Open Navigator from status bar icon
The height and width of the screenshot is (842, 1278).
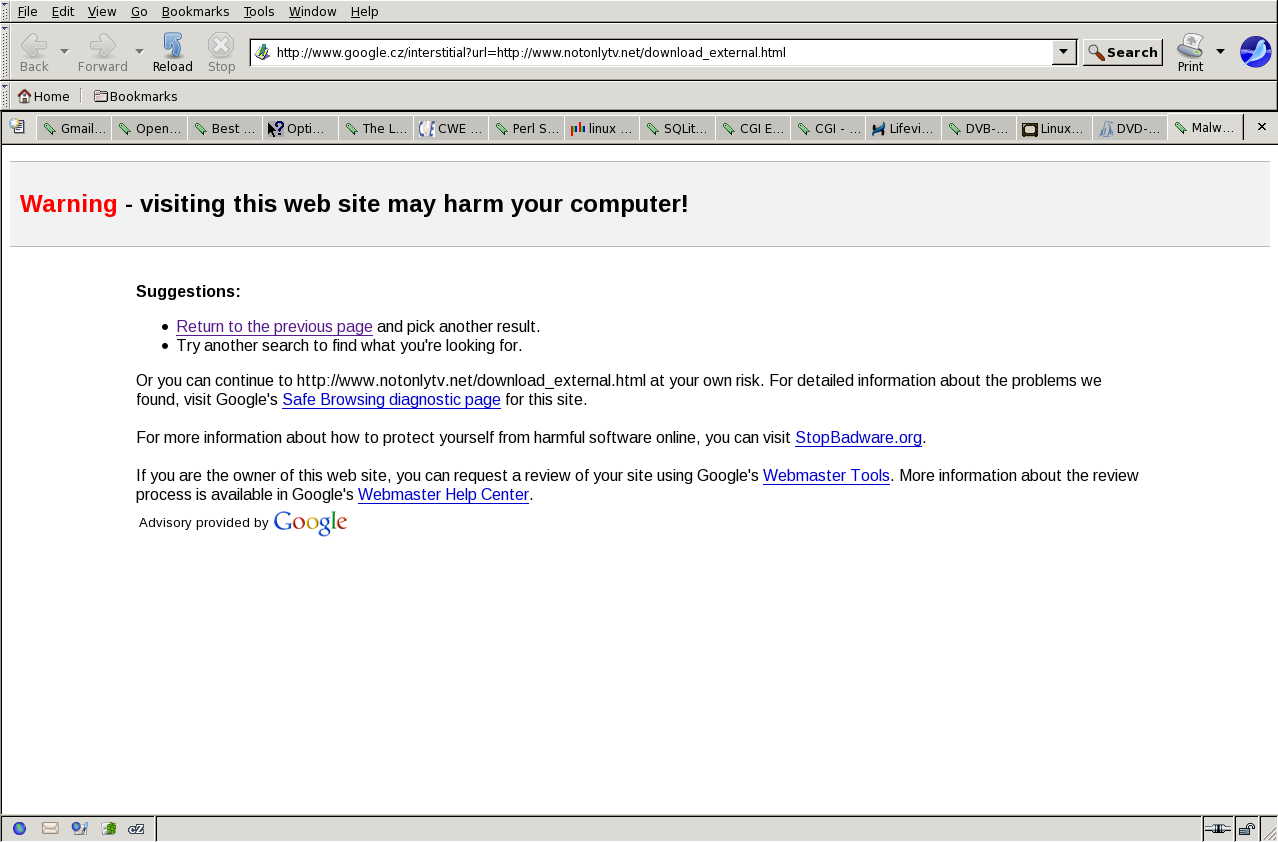[x=19, y=828]
